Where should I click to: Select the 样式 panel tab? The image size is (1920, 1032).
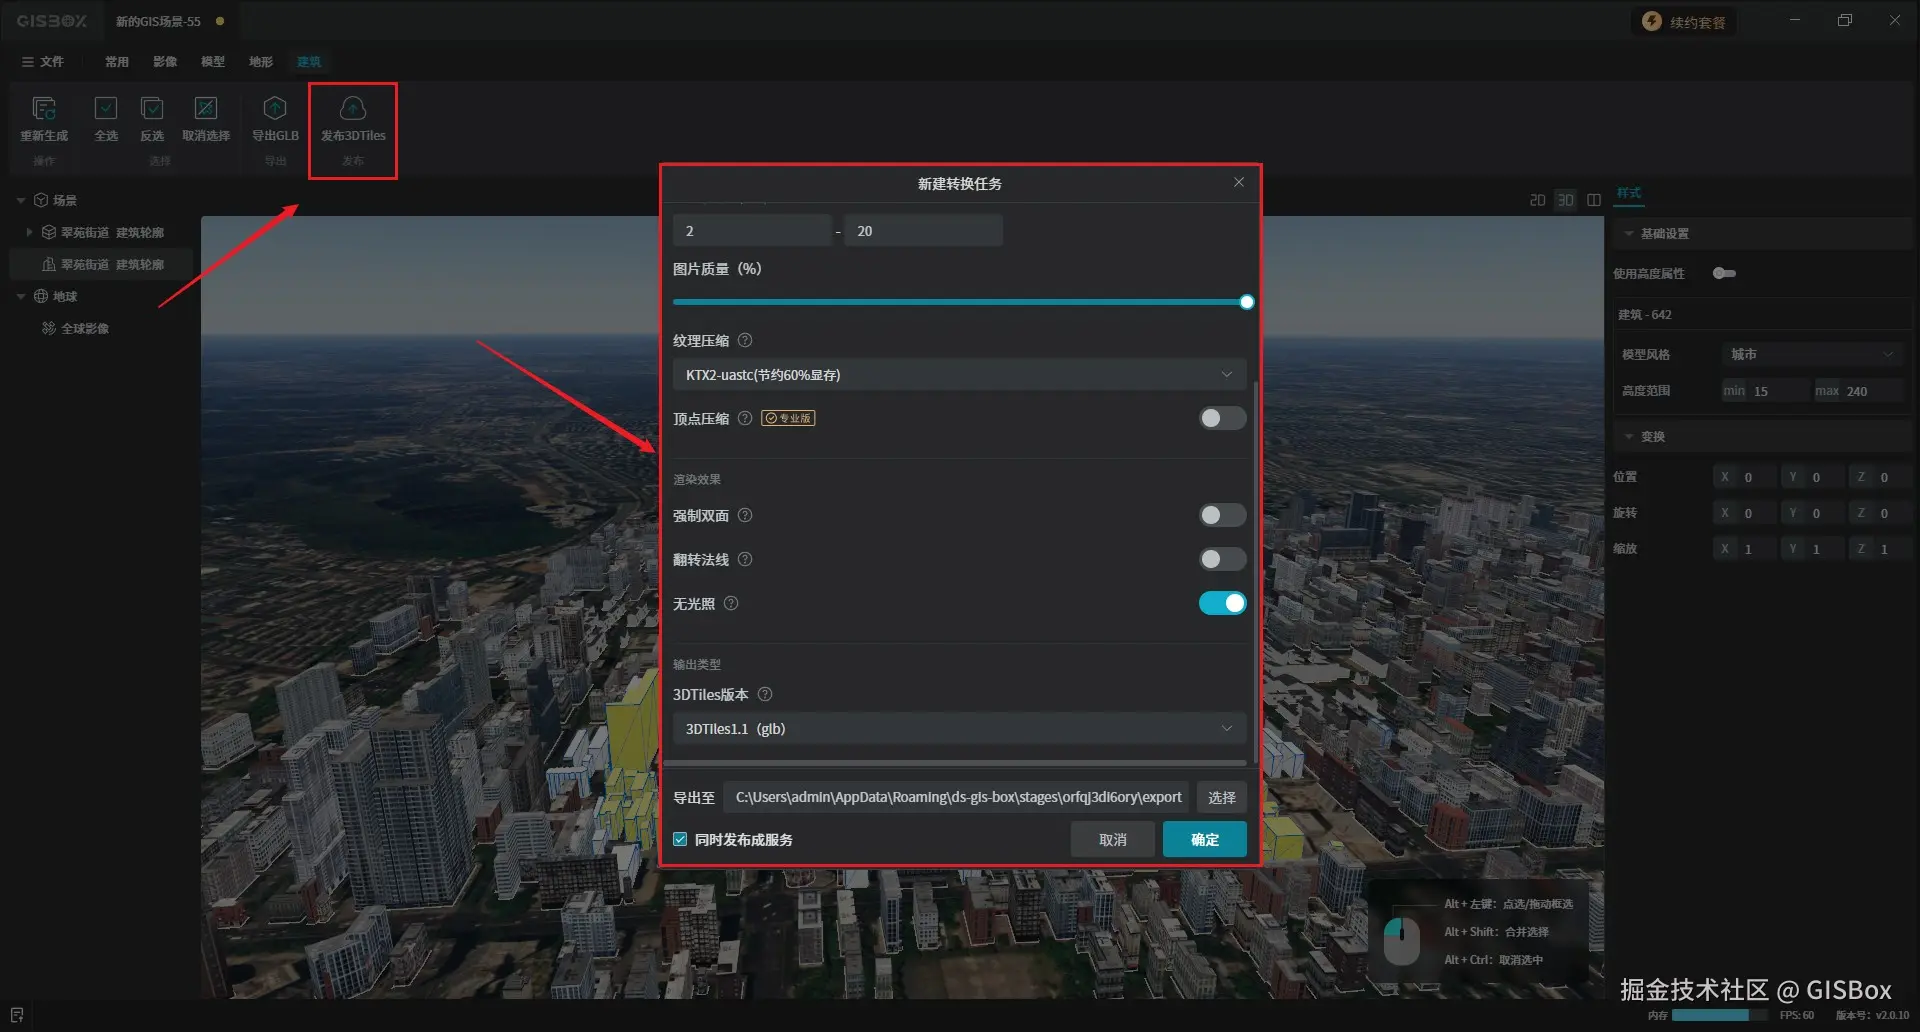[x=1629, y=194]
